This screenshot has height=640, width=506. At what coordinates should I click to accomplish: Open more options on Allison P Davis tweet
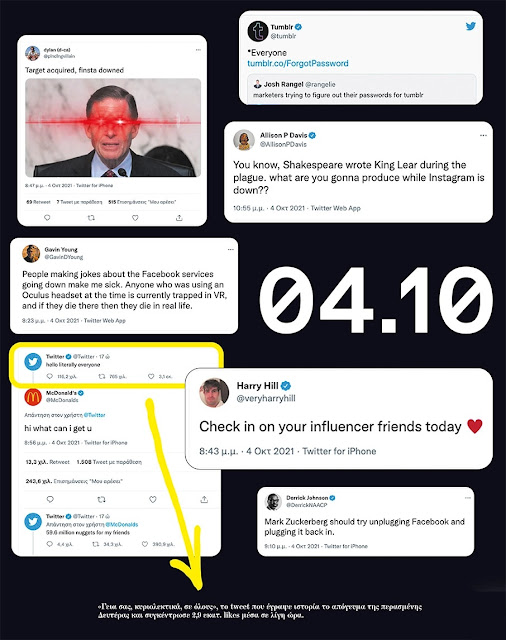point(483,136)
